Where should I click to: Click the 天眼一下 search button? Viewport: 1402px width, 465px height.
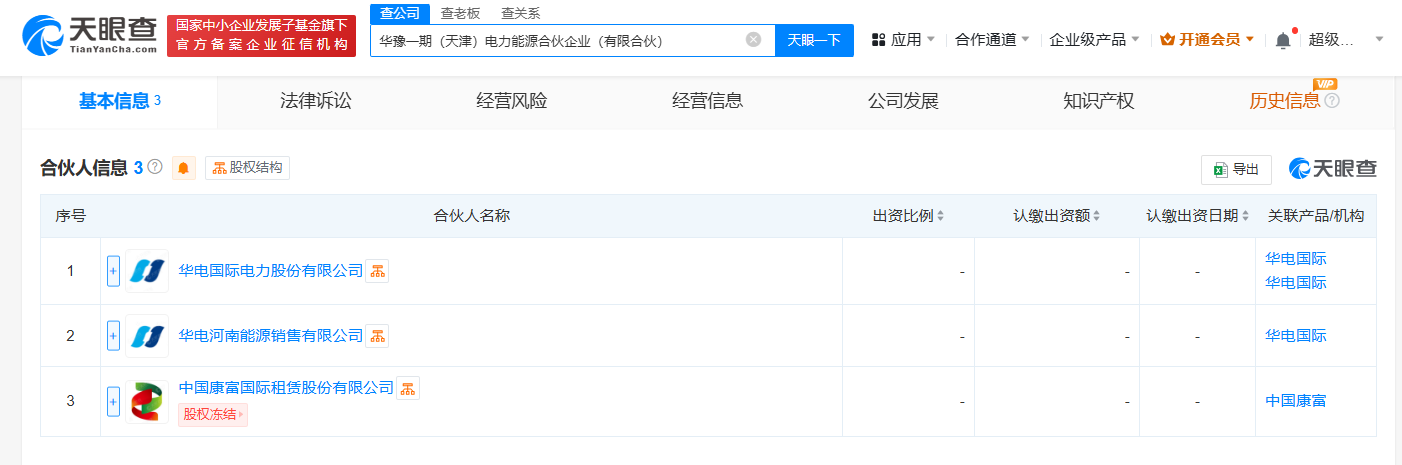click(x=814, y=40)
